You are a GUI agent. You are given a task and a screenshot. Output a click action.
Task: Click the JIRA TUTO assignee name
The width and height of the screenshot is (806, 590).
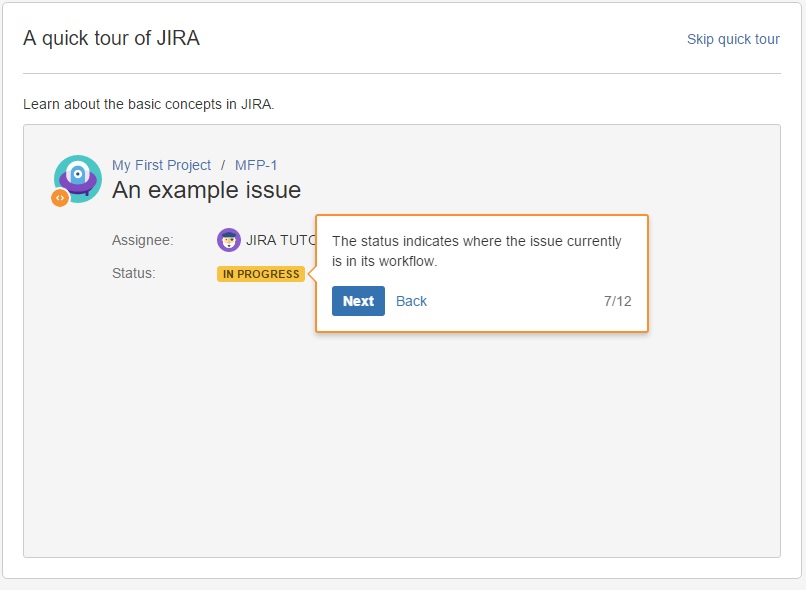(x=281, y=240)
